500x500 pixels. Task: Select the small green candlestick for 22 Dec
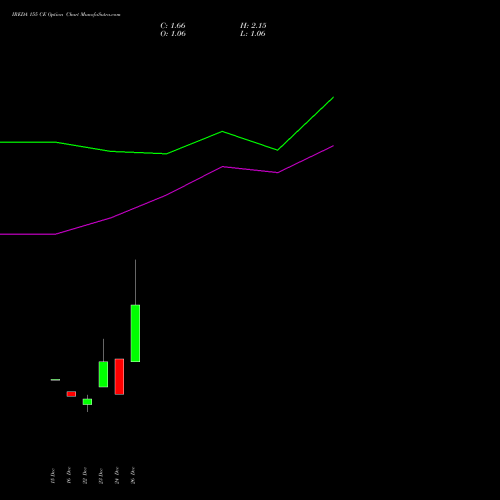pyautogui.click(x=87, y=402)
